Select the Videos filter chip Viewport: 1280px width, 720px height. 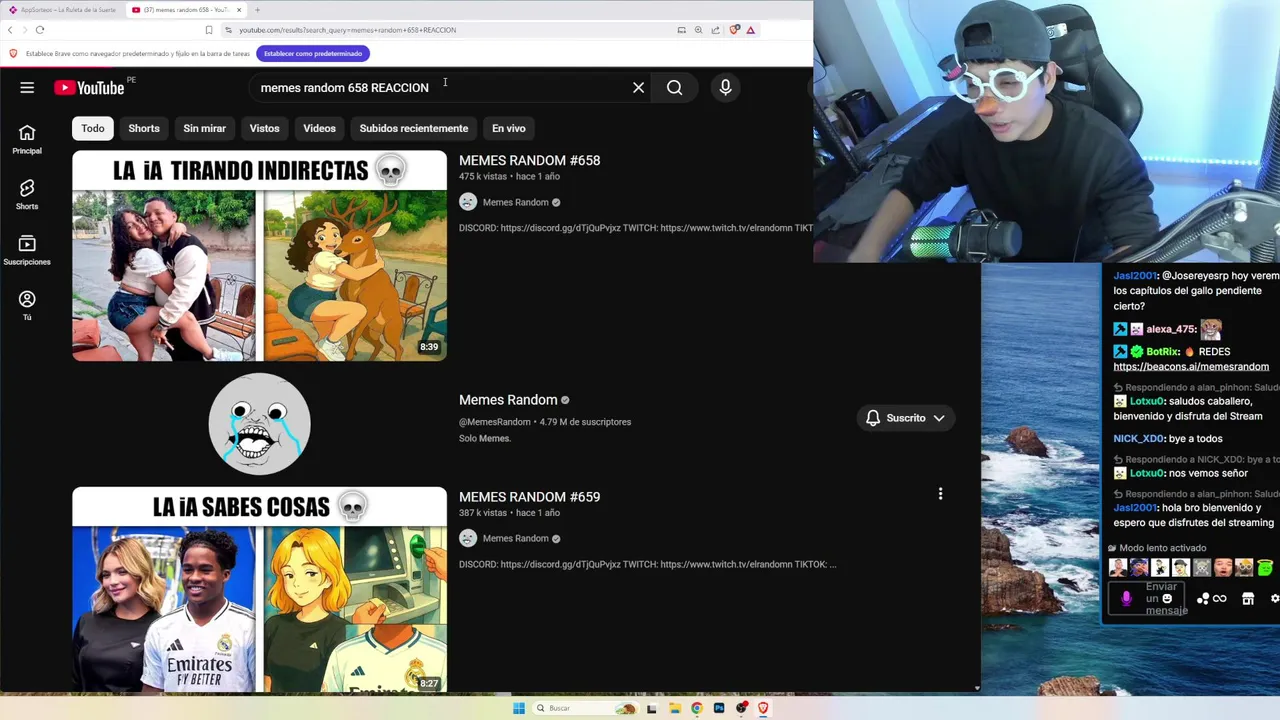coord(319,128)
